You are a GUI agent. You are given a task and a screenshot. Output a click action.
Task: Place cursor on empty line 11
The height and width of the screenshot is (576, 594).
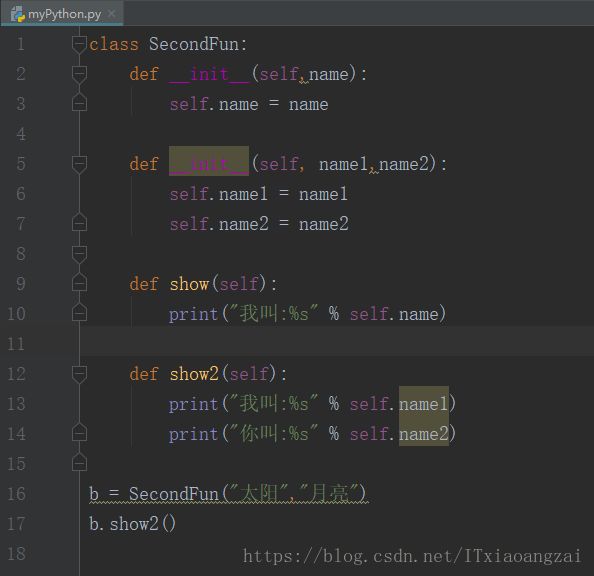point(336,341)
